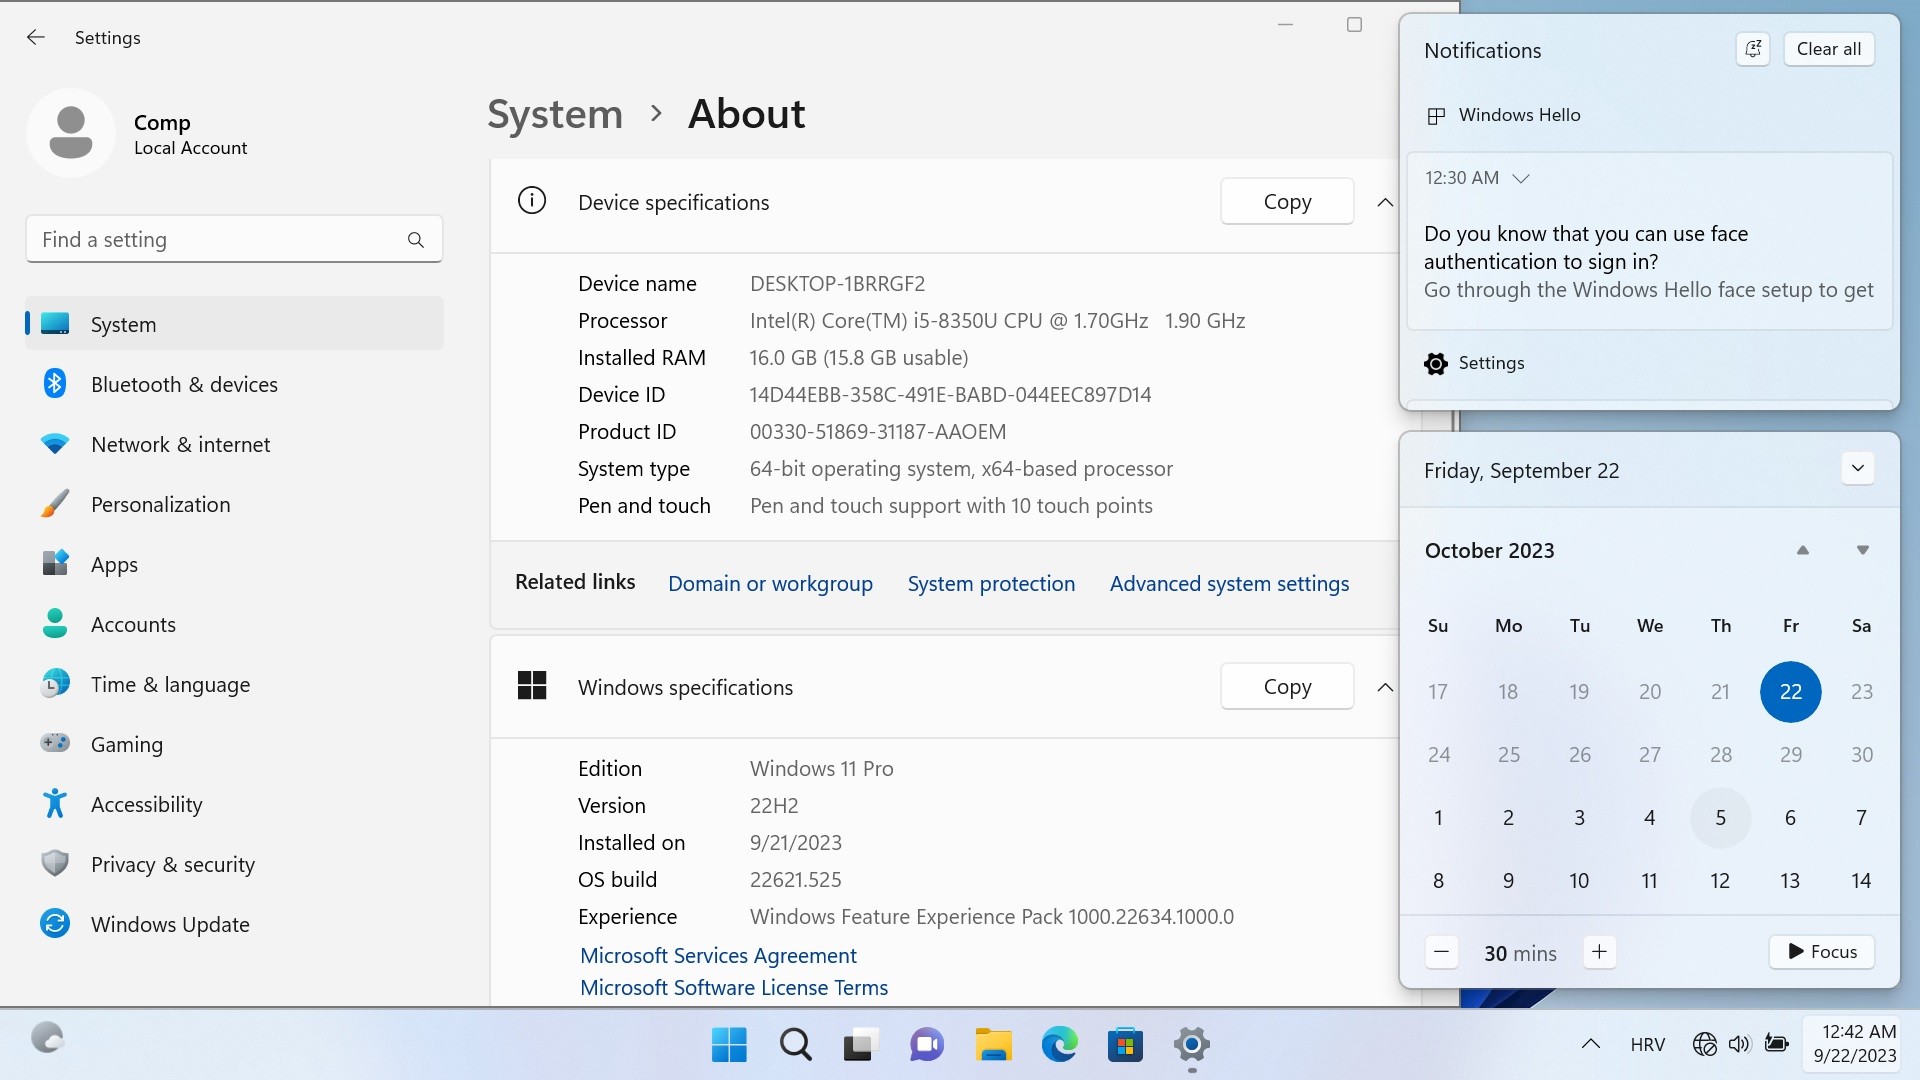Launch the Chat app from the taskbar
Viewport: 1920px width, 1080px height.
(927, 1045)
